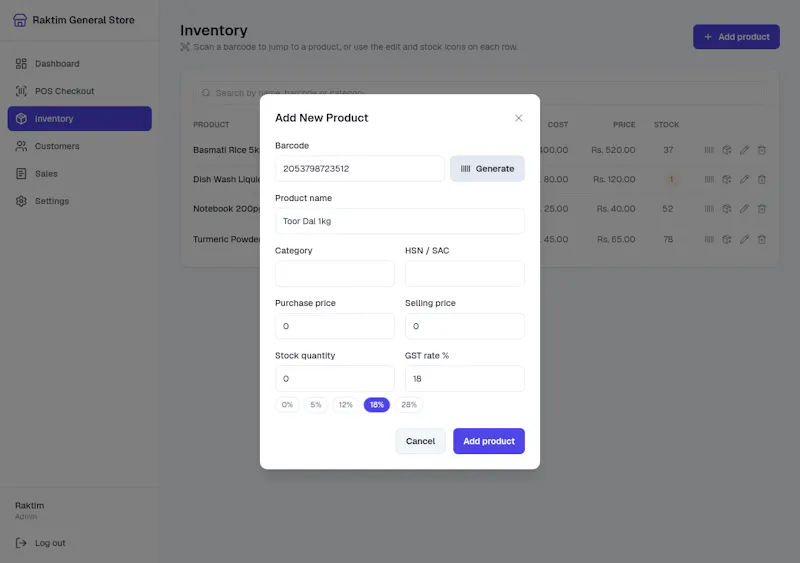
Task: Click the GST rate % field
Action: (x=465, y=379)
